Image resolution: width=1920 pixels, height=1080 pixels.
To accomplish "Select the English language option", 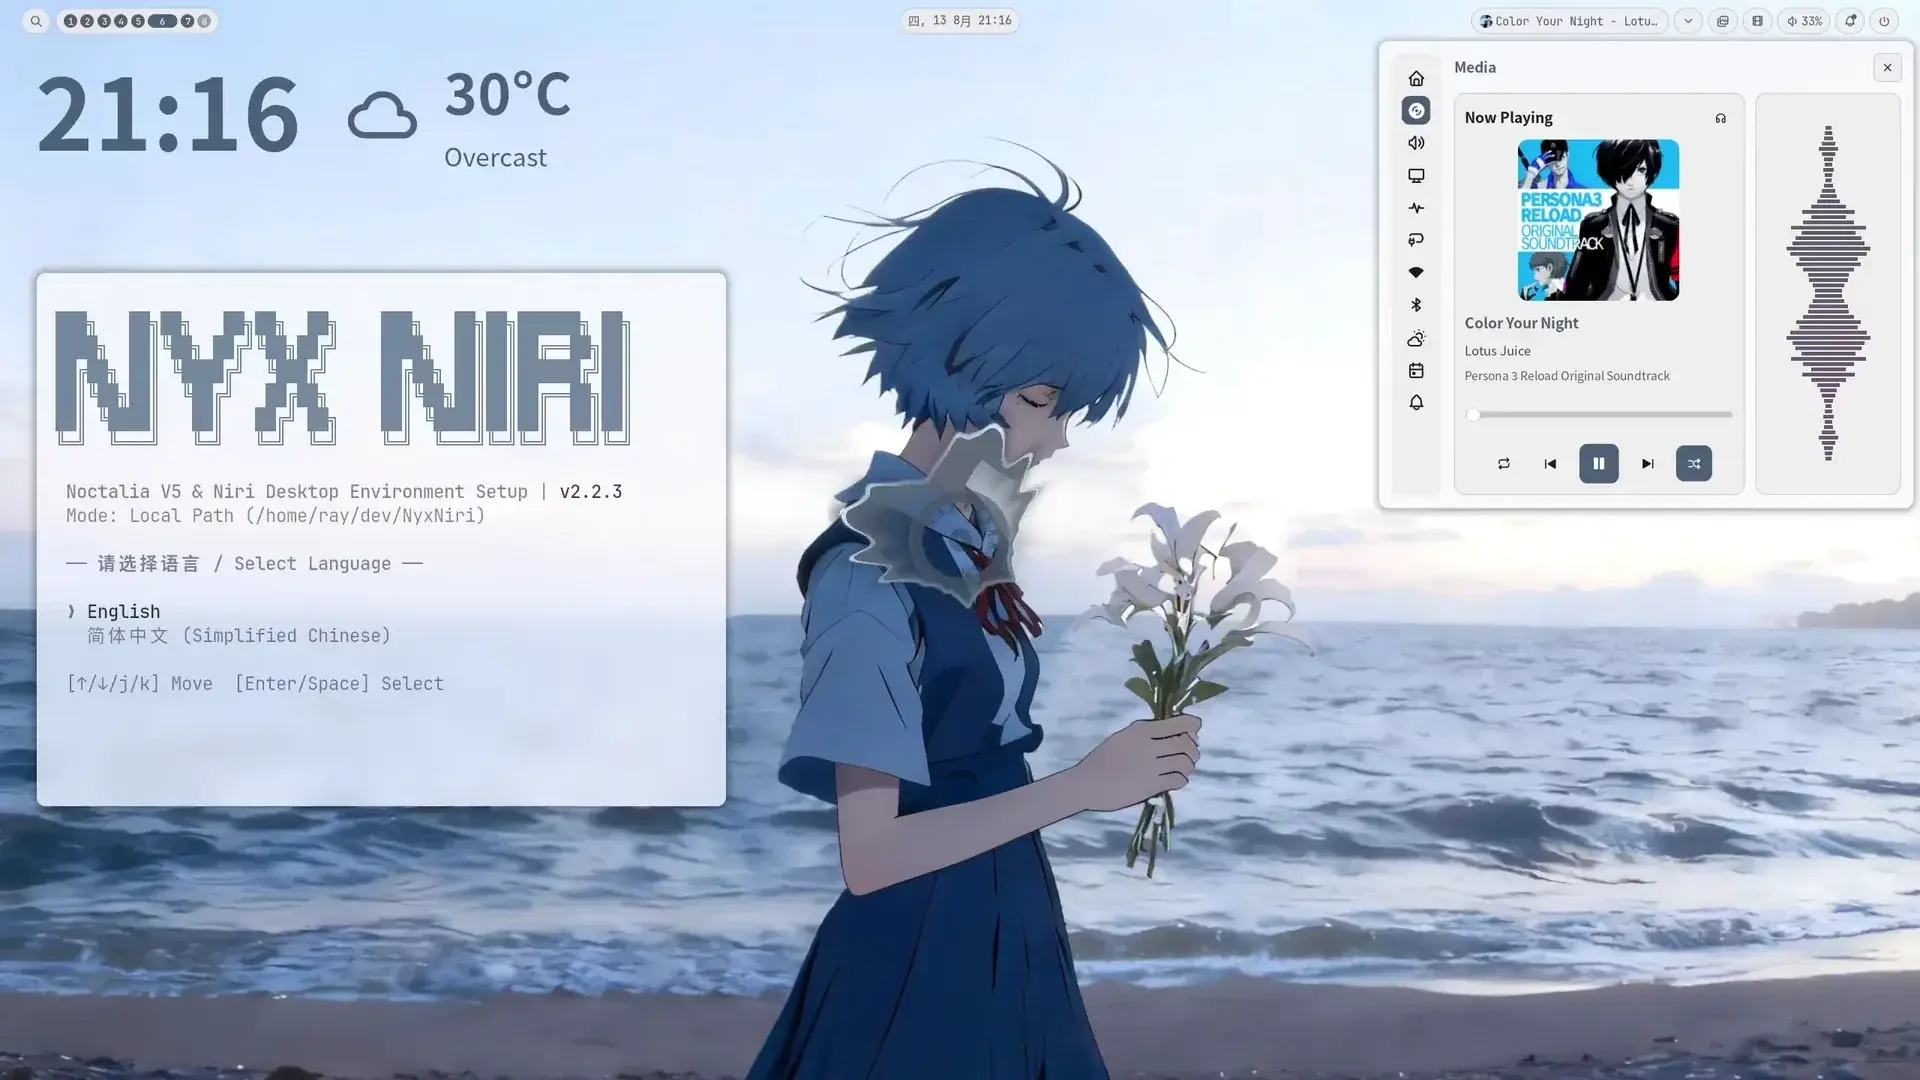I will (x=123, y=611).
